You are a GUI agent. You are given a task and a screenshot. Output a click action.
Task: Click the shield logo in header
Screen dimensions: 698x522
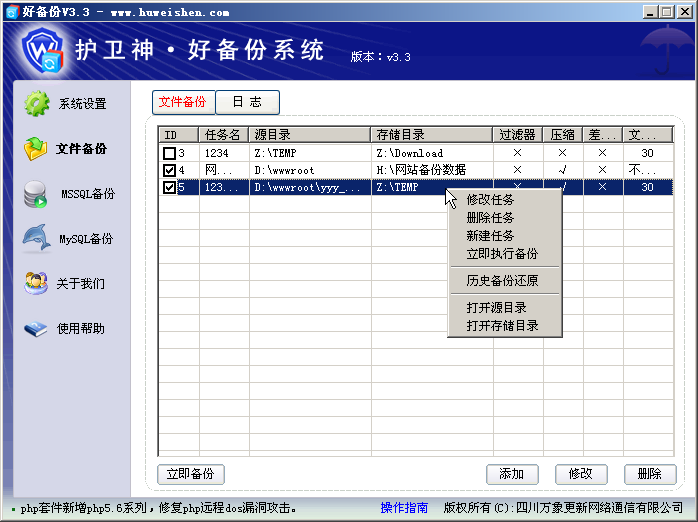point(44,50)
